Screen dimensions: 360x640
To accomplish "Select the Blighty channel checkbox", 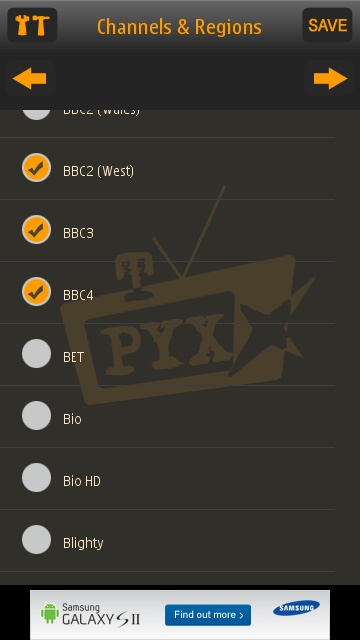I will (x=36, y=540).
